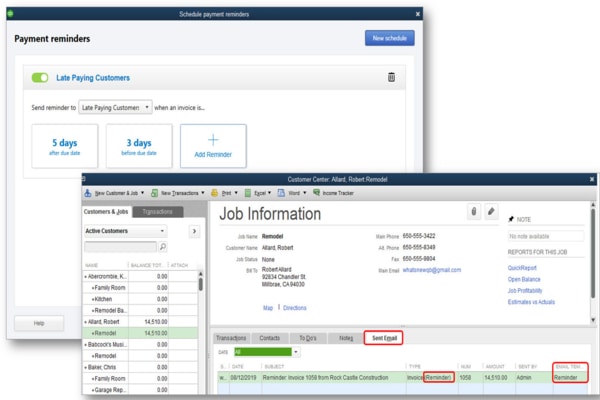Switch to the Notes tab
Screen dimensions: 600x400
point(346,338)
